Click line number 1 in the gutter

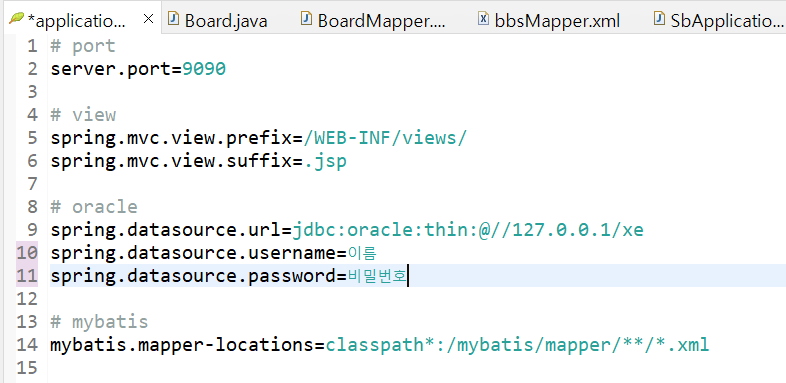(32, 46)
